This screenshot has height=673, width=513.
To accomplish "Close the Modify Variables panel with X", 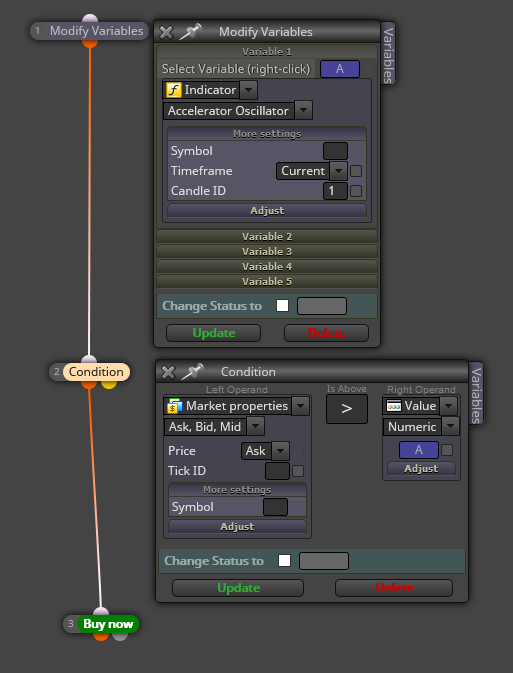I will click(166, 32).
